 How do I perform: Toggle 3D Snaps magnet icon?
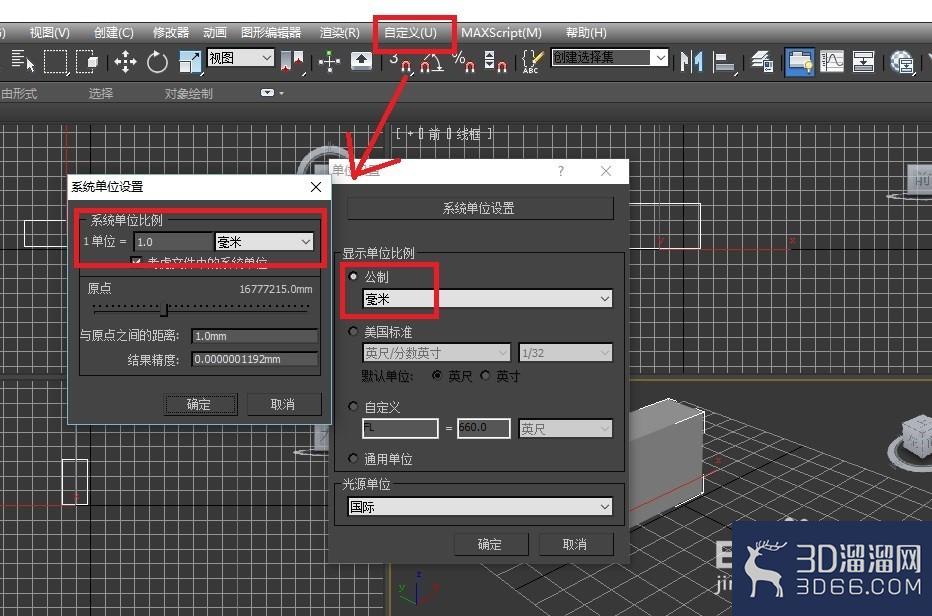(401, 62)
